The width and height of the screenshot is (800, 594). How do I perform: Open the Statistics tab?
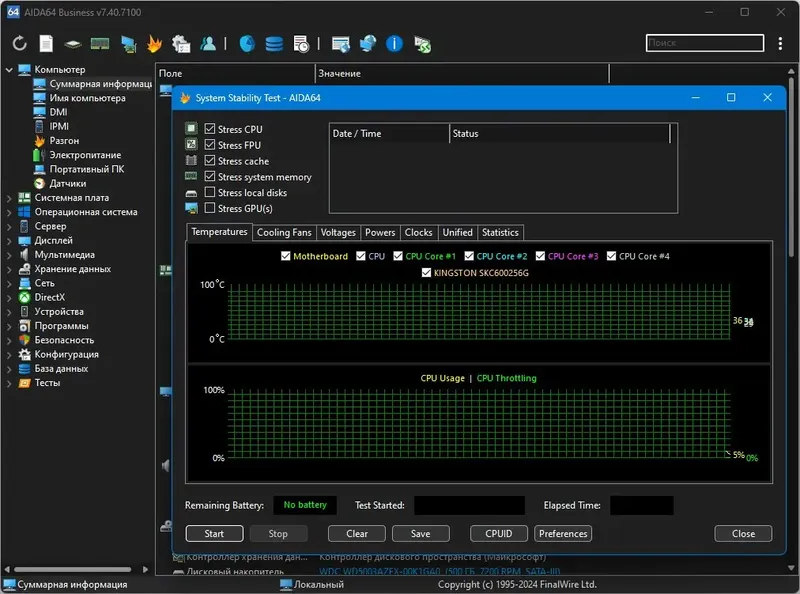(x=500, y=232)
